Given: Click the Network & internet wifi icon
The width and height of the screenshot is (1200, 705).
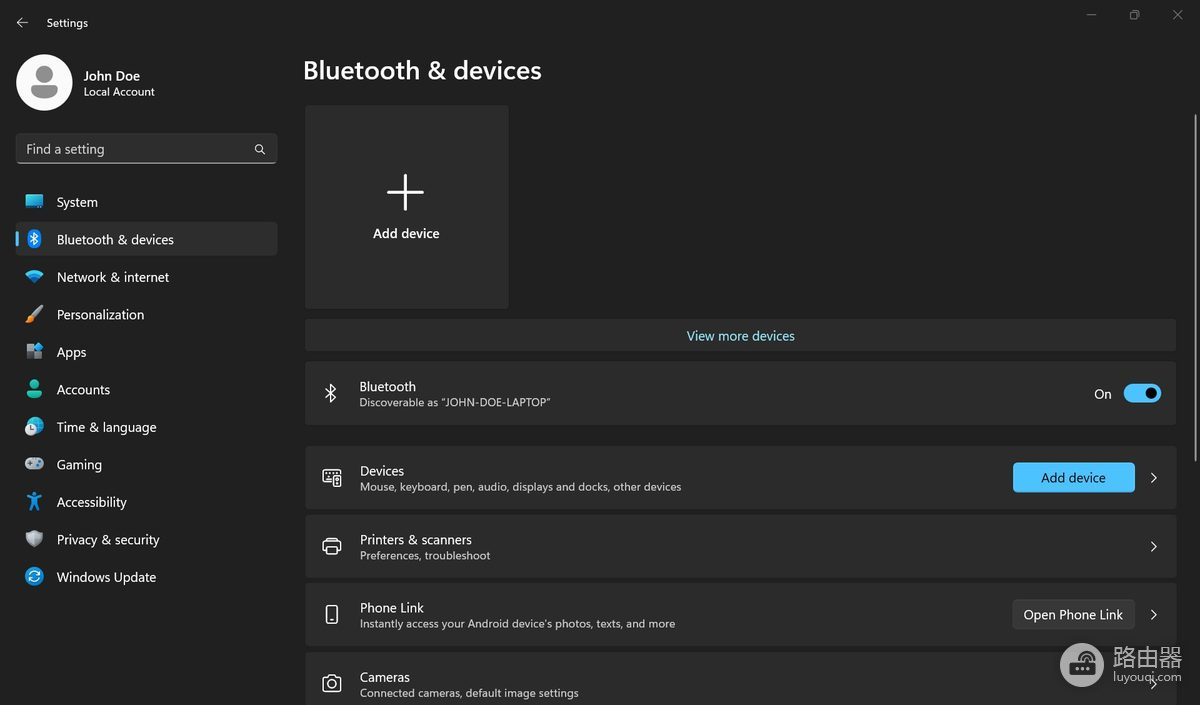Looking at the screenshot, I should 34,277.
